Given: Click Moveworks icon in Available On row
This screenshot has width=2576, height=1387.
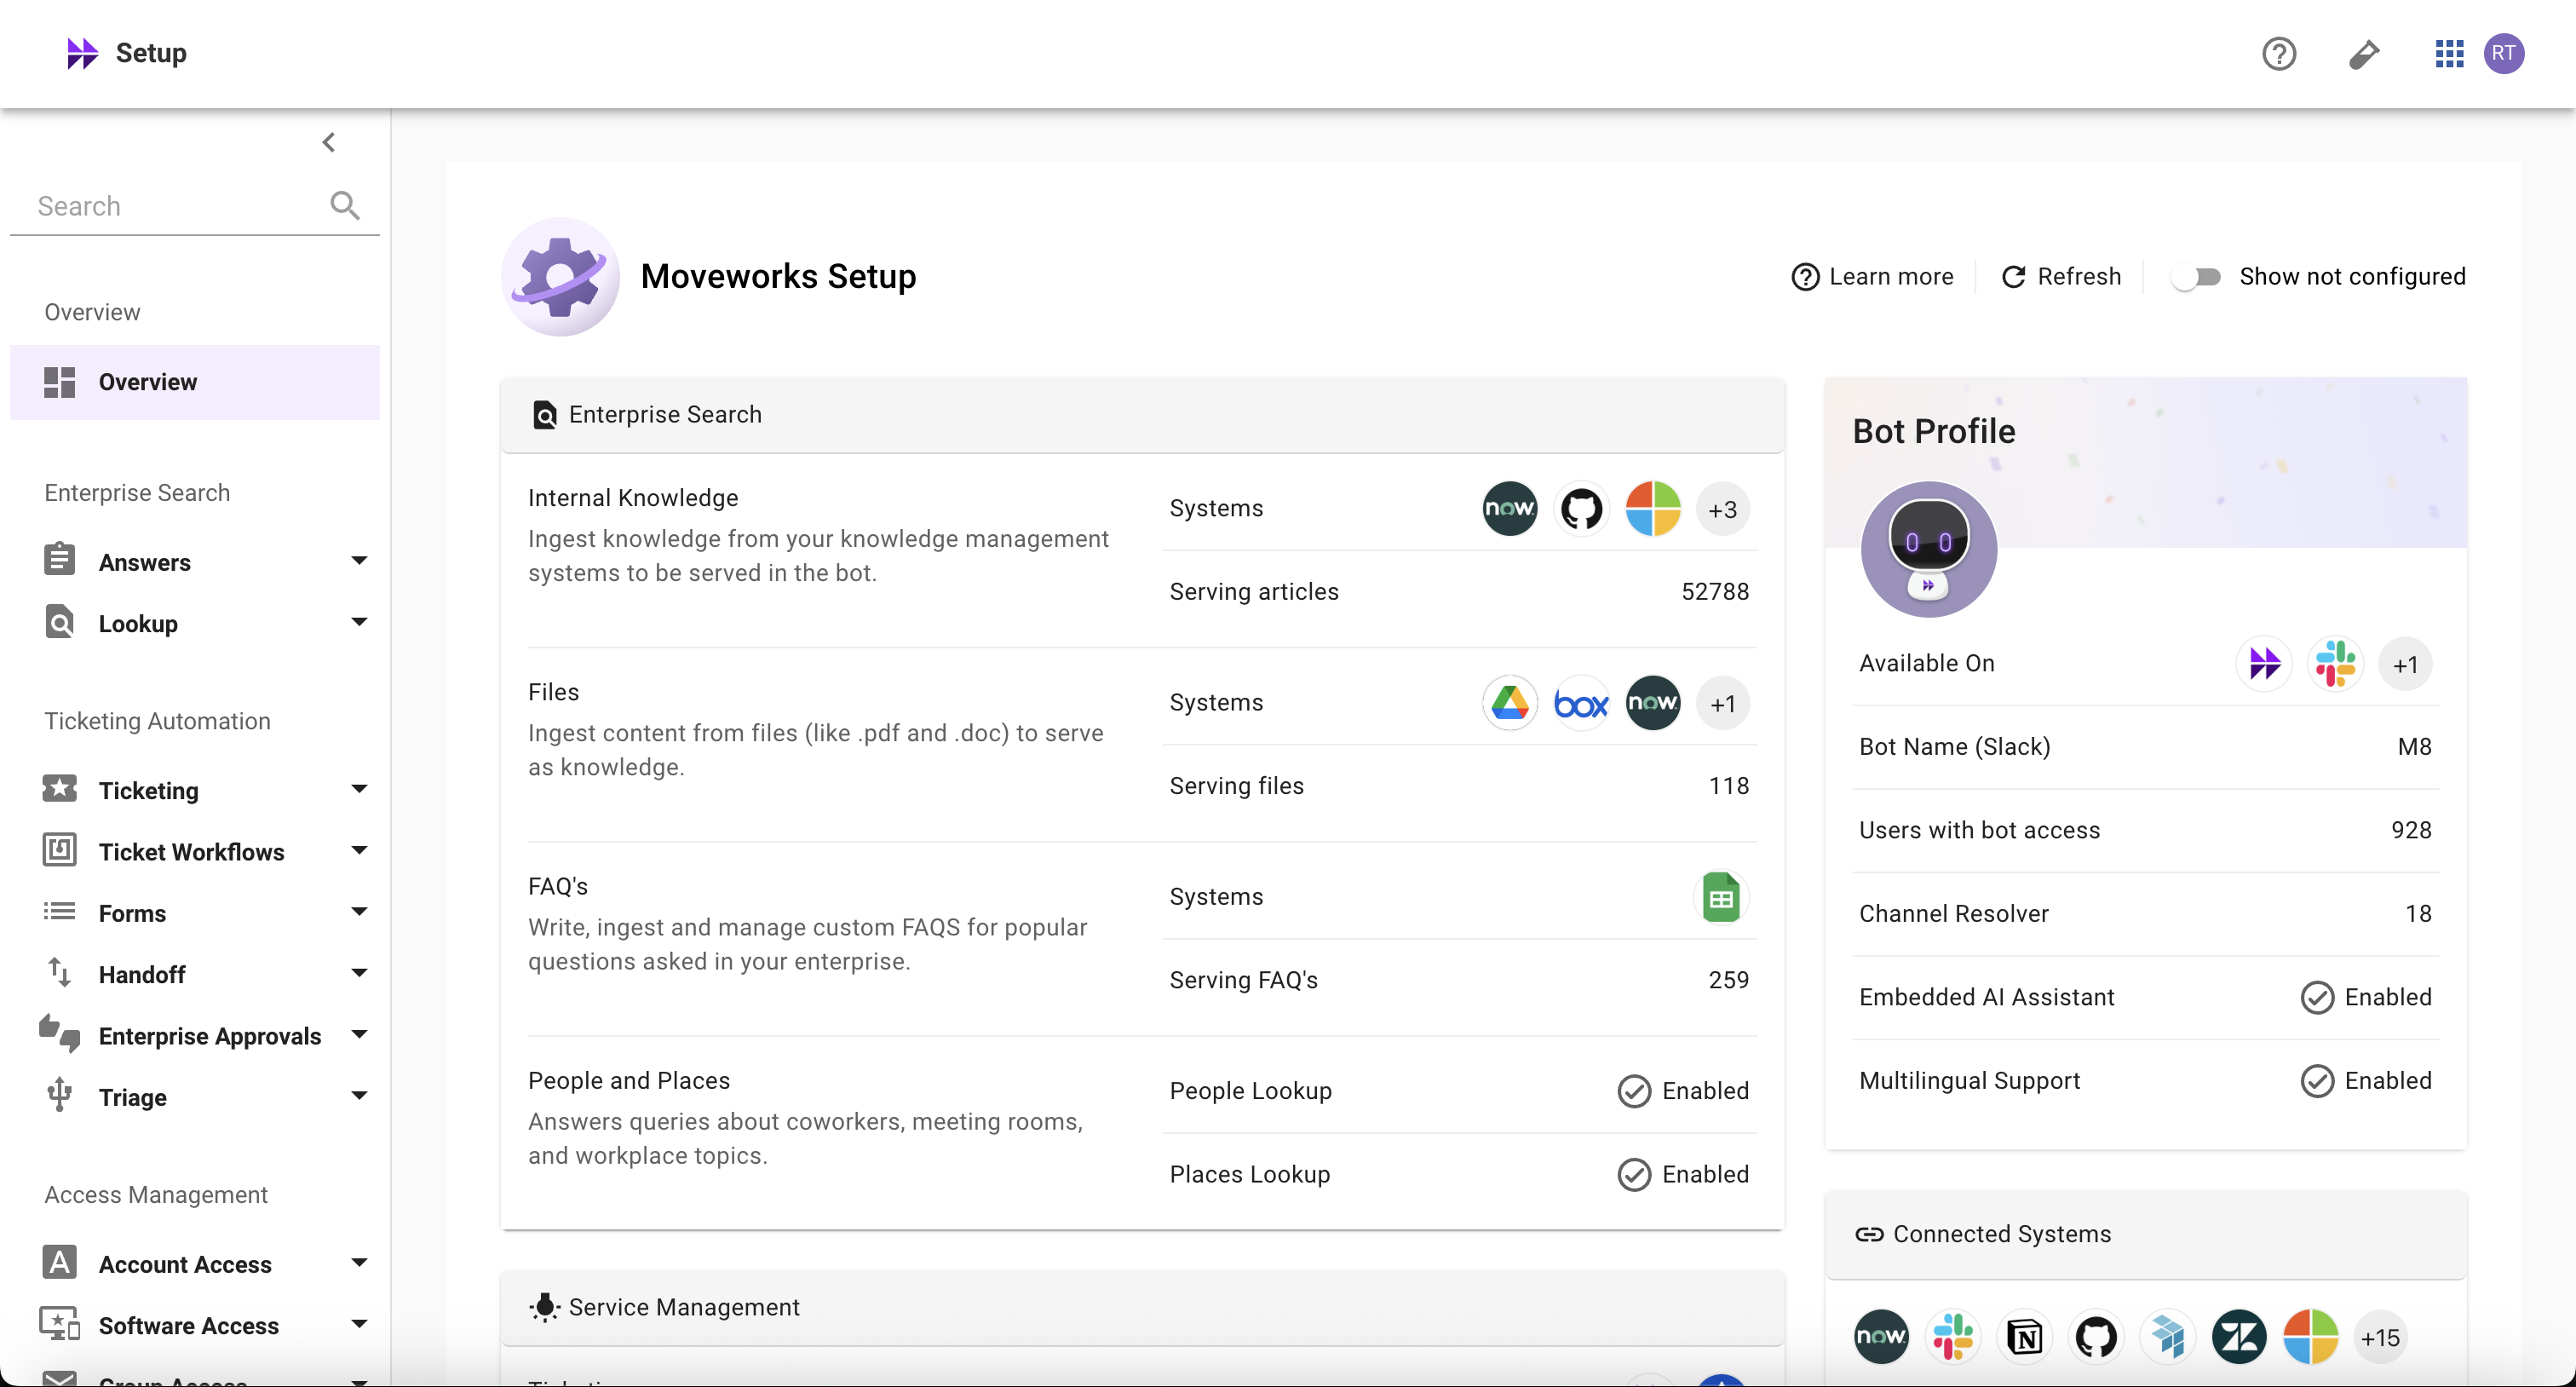Looking at the screenshot, I should [2264, 663].
